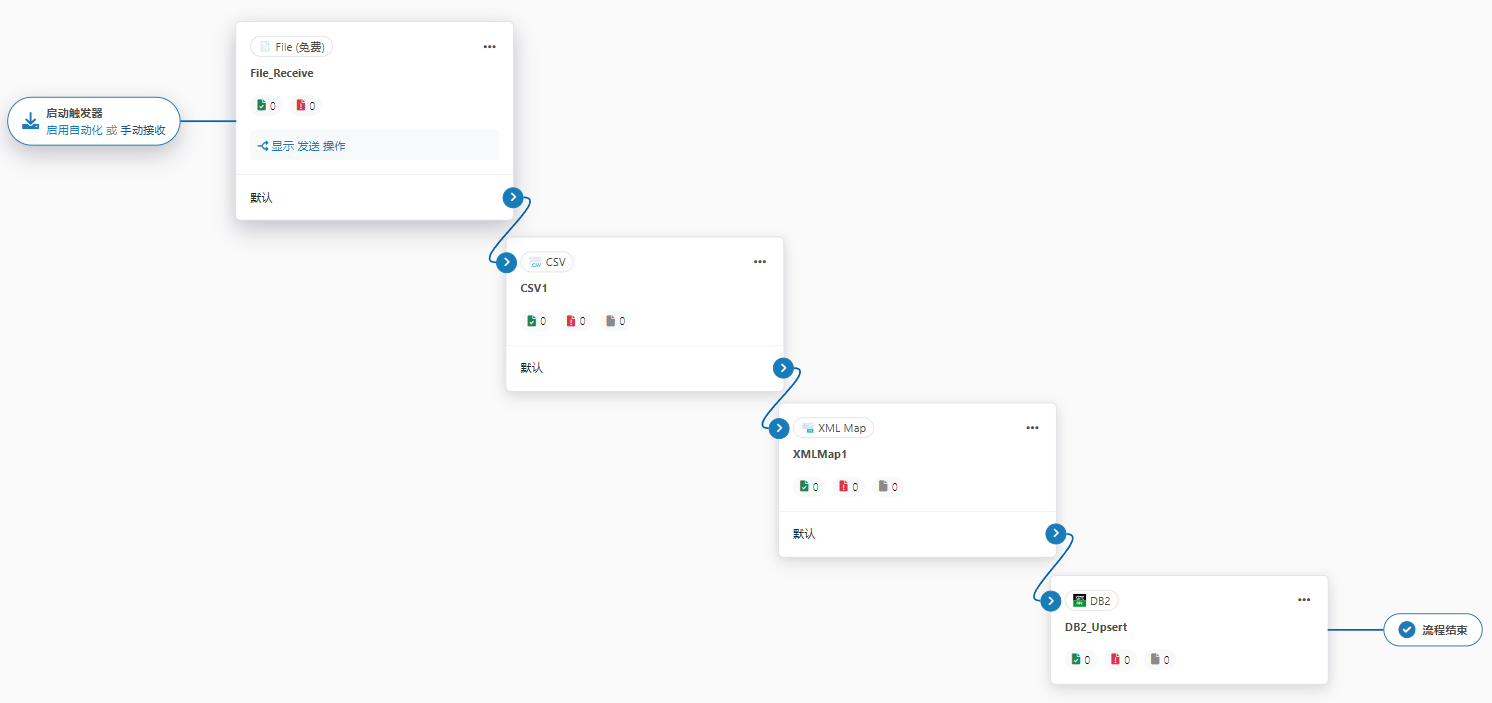Click the download icon on the start trigger
Viewport: 1492px width, 703px height.
tap(30, 121)
